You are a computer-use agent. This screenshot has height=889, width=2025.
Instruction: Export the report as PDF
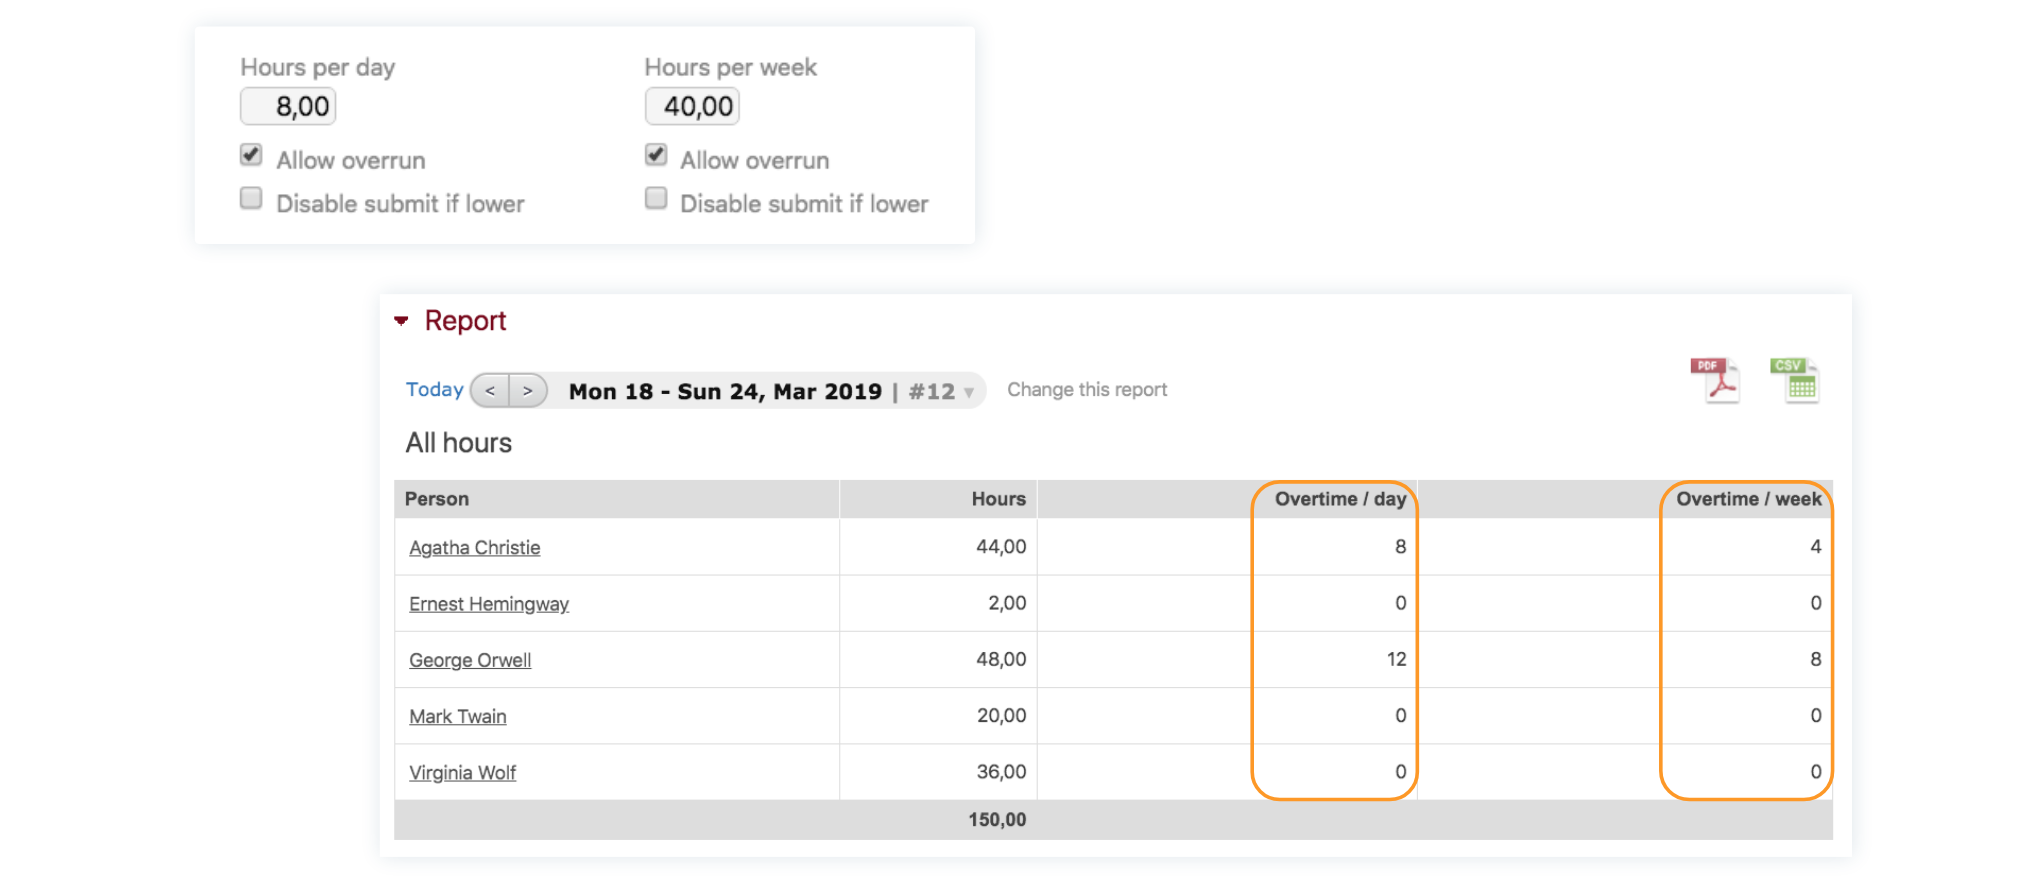(x=1714, y=380)
